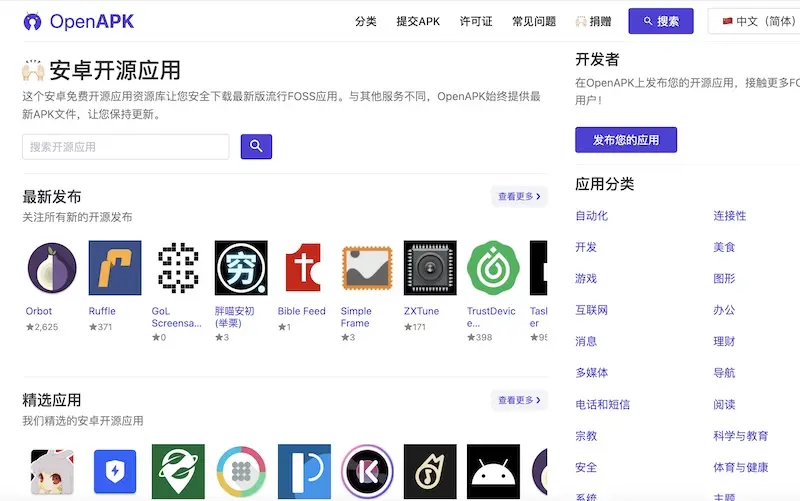
Task: Open the 电话和短信 category
Action: (x=603, y=405)
